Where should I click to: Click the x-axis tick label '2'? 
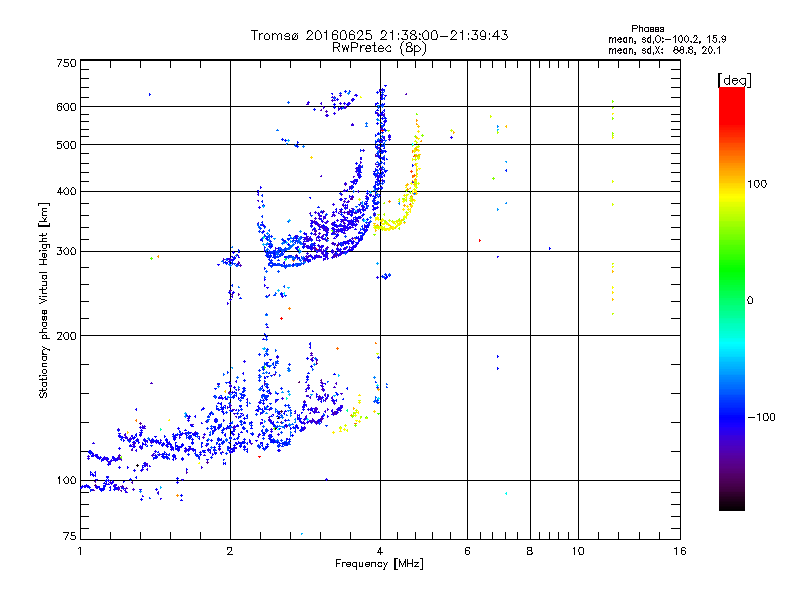pyautogui.click(x=230, y=551)
